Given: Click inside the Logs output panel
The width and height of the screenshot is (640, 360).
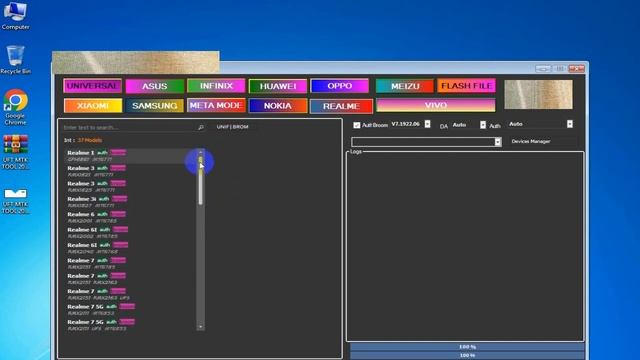Looking at the screenshot, I should 465,247.
